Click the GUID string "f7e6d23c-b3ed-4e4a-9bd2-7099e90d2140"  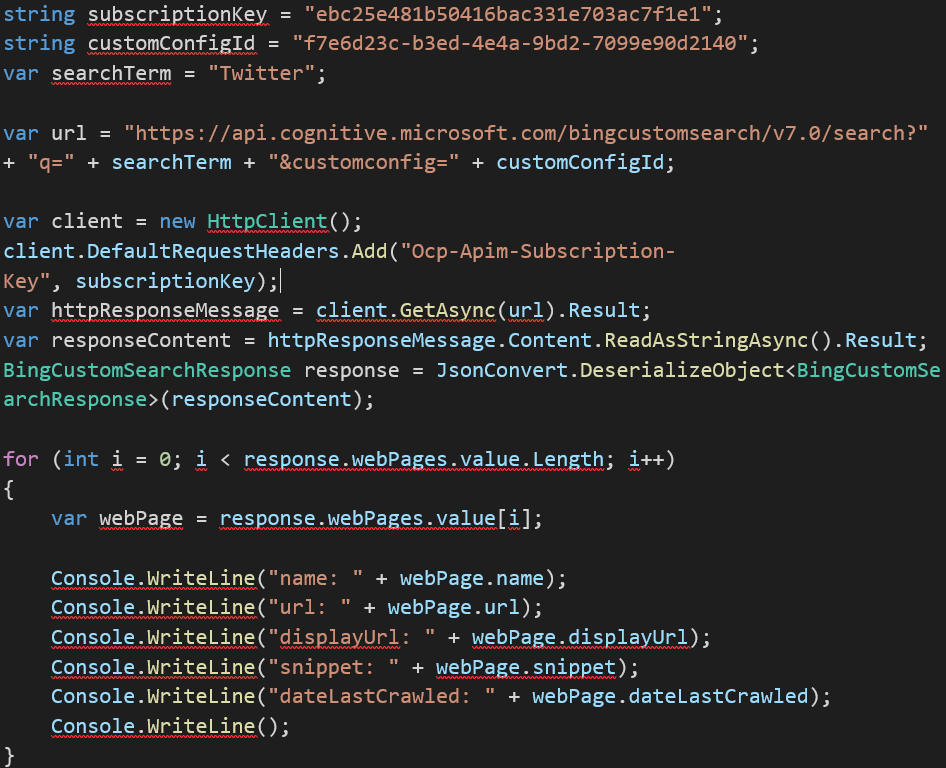click(x=520, y=43)
